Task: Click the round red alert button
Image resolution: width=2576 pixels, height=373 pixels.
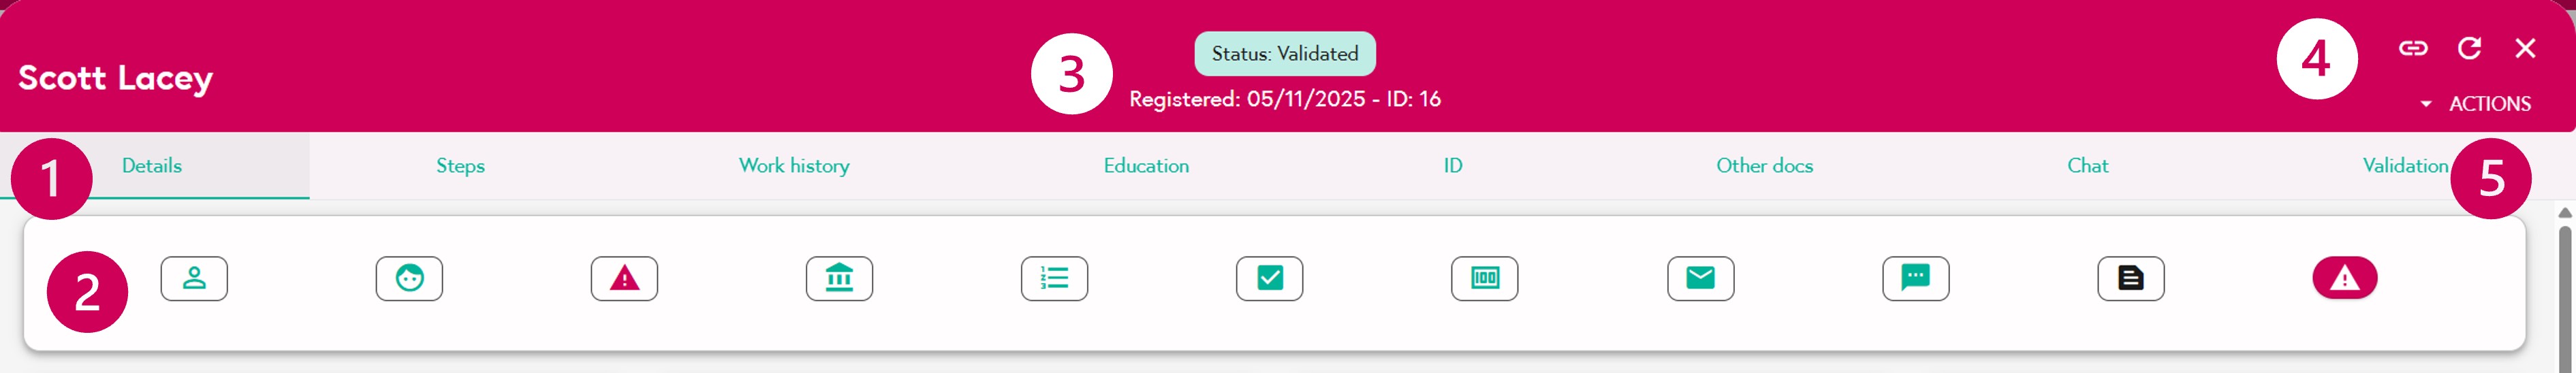Action: coord(2344,278)
